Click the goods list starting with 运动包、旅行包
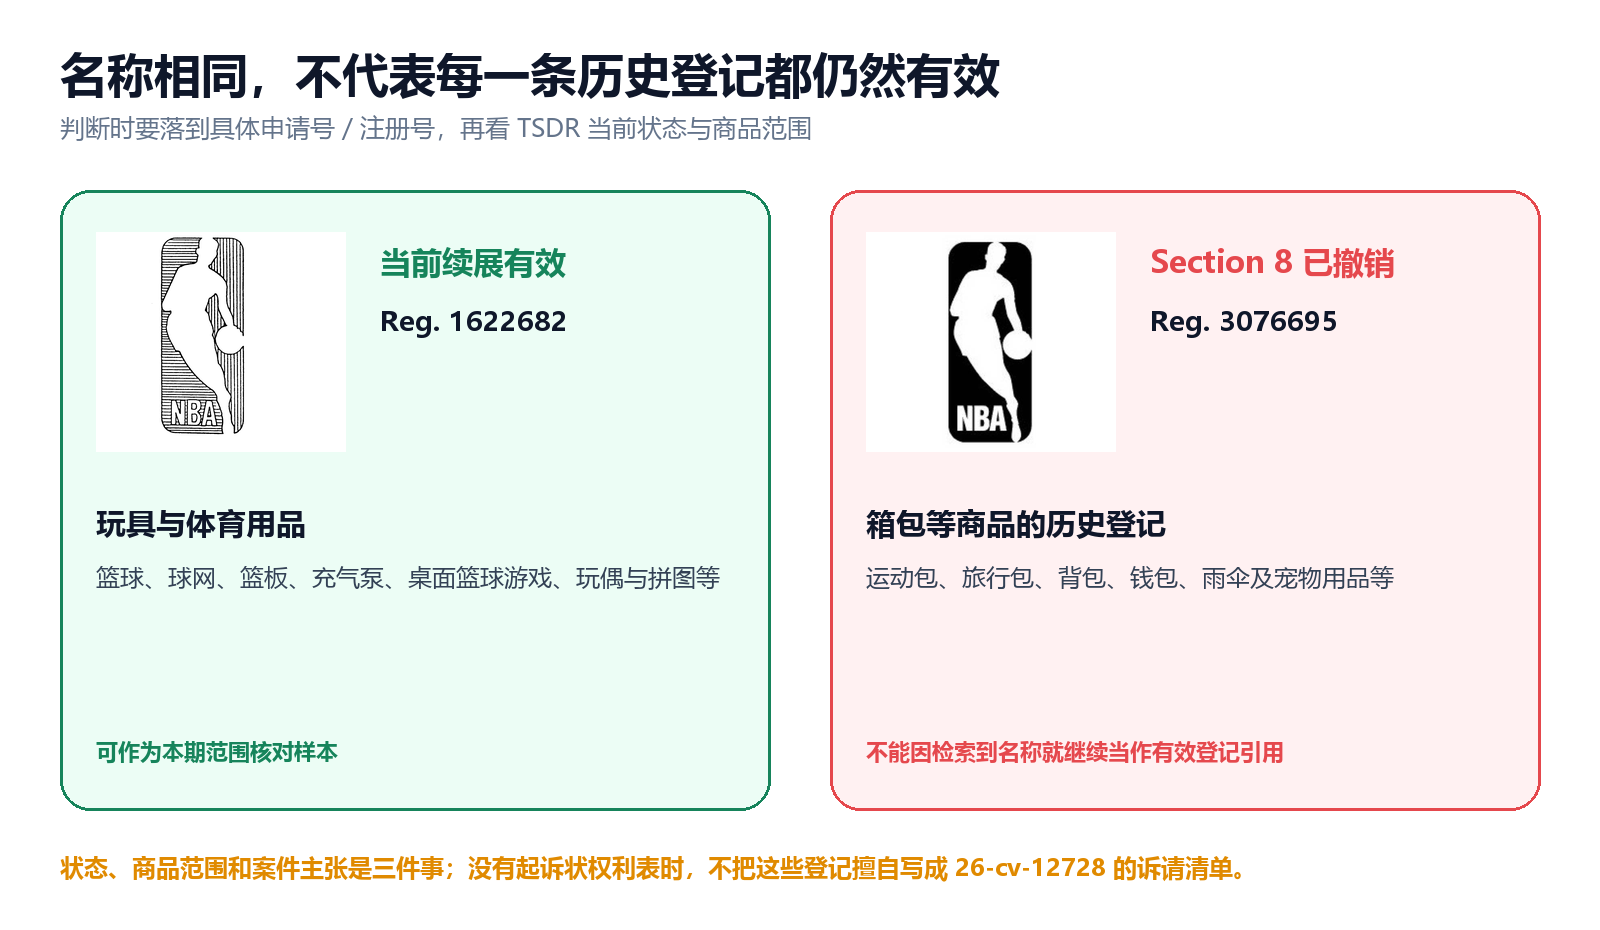Image resolution: width=1600 pixels, height=930 pixels. 1130,578
